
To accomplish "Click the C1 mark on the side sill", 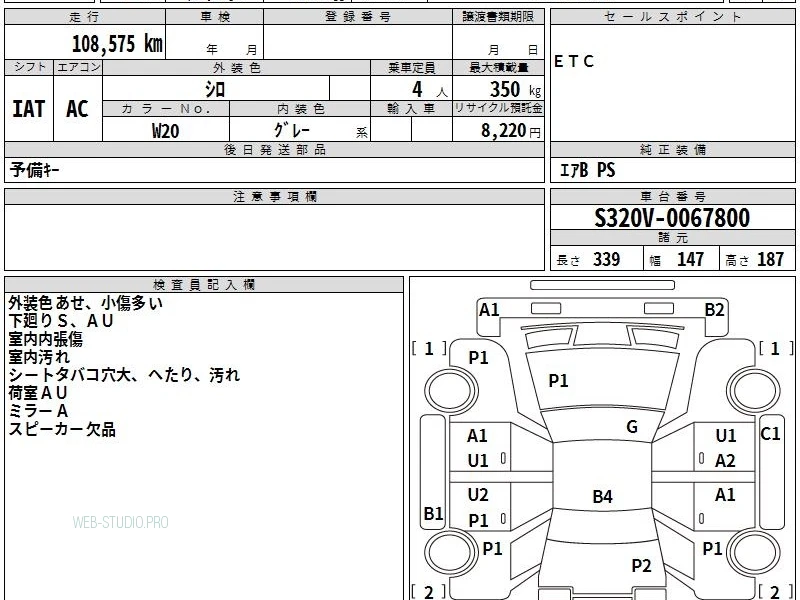I will 770,434.
